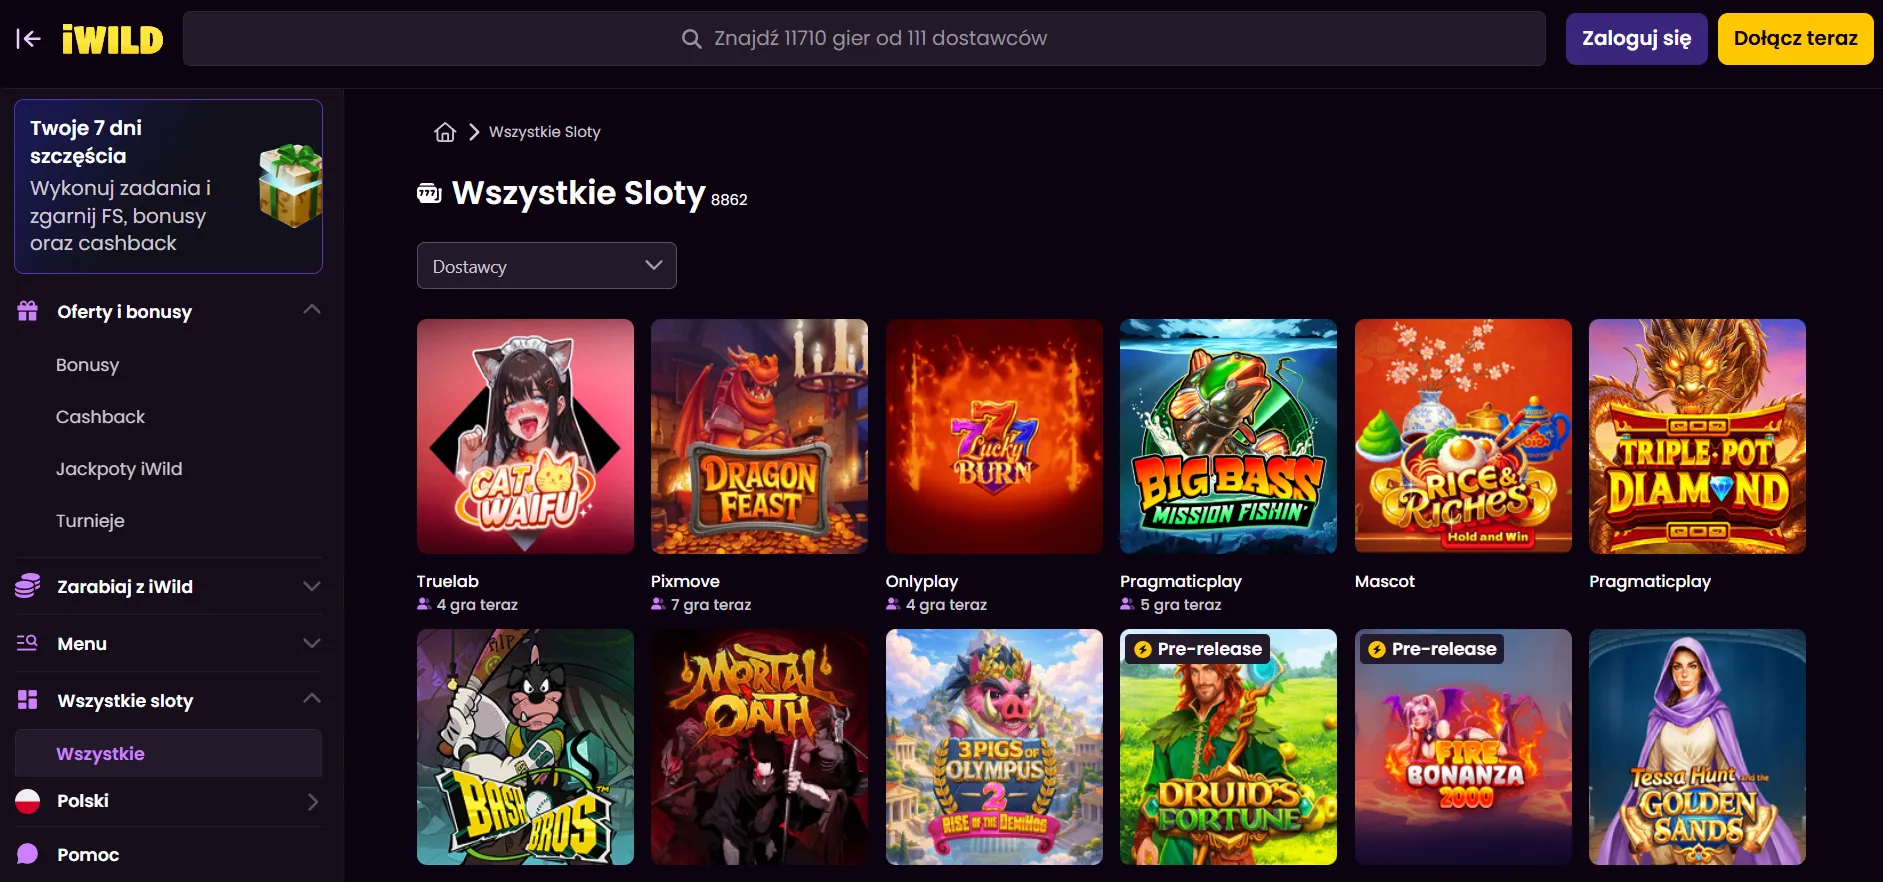Collapse the sidebar with the arrow icon

click(x=28, y=39)
